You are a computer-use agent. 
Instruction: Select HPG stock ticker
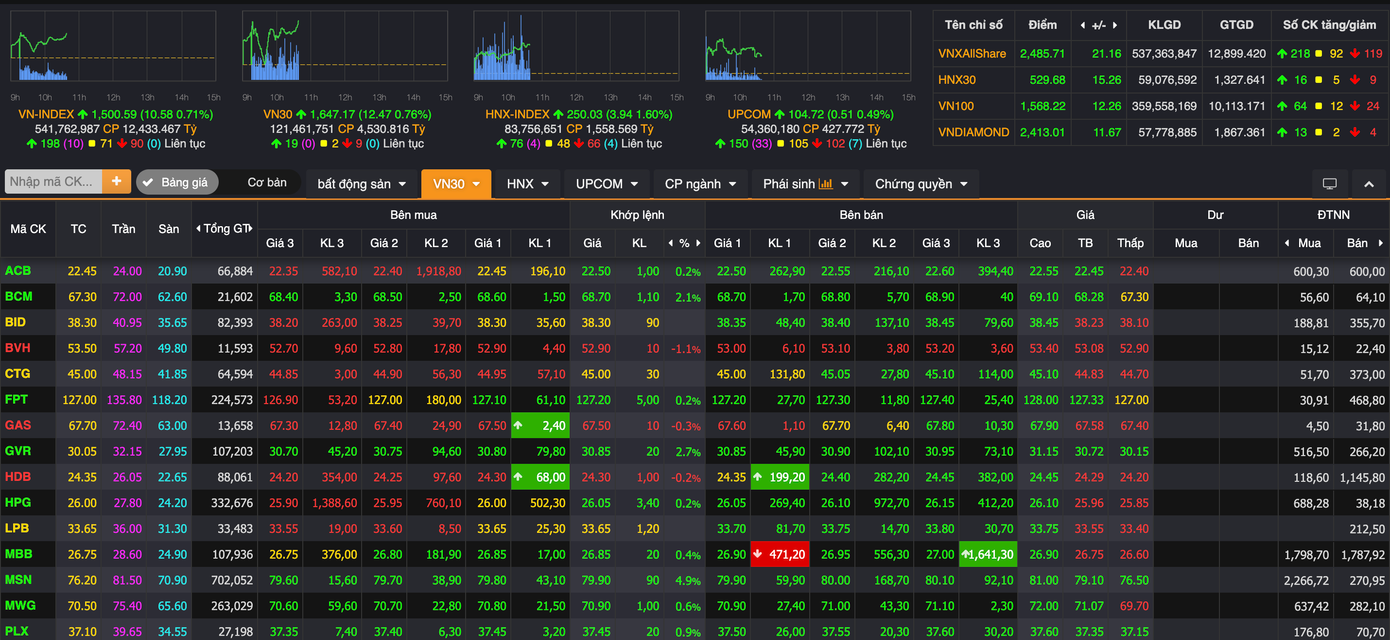pos(18,502)
